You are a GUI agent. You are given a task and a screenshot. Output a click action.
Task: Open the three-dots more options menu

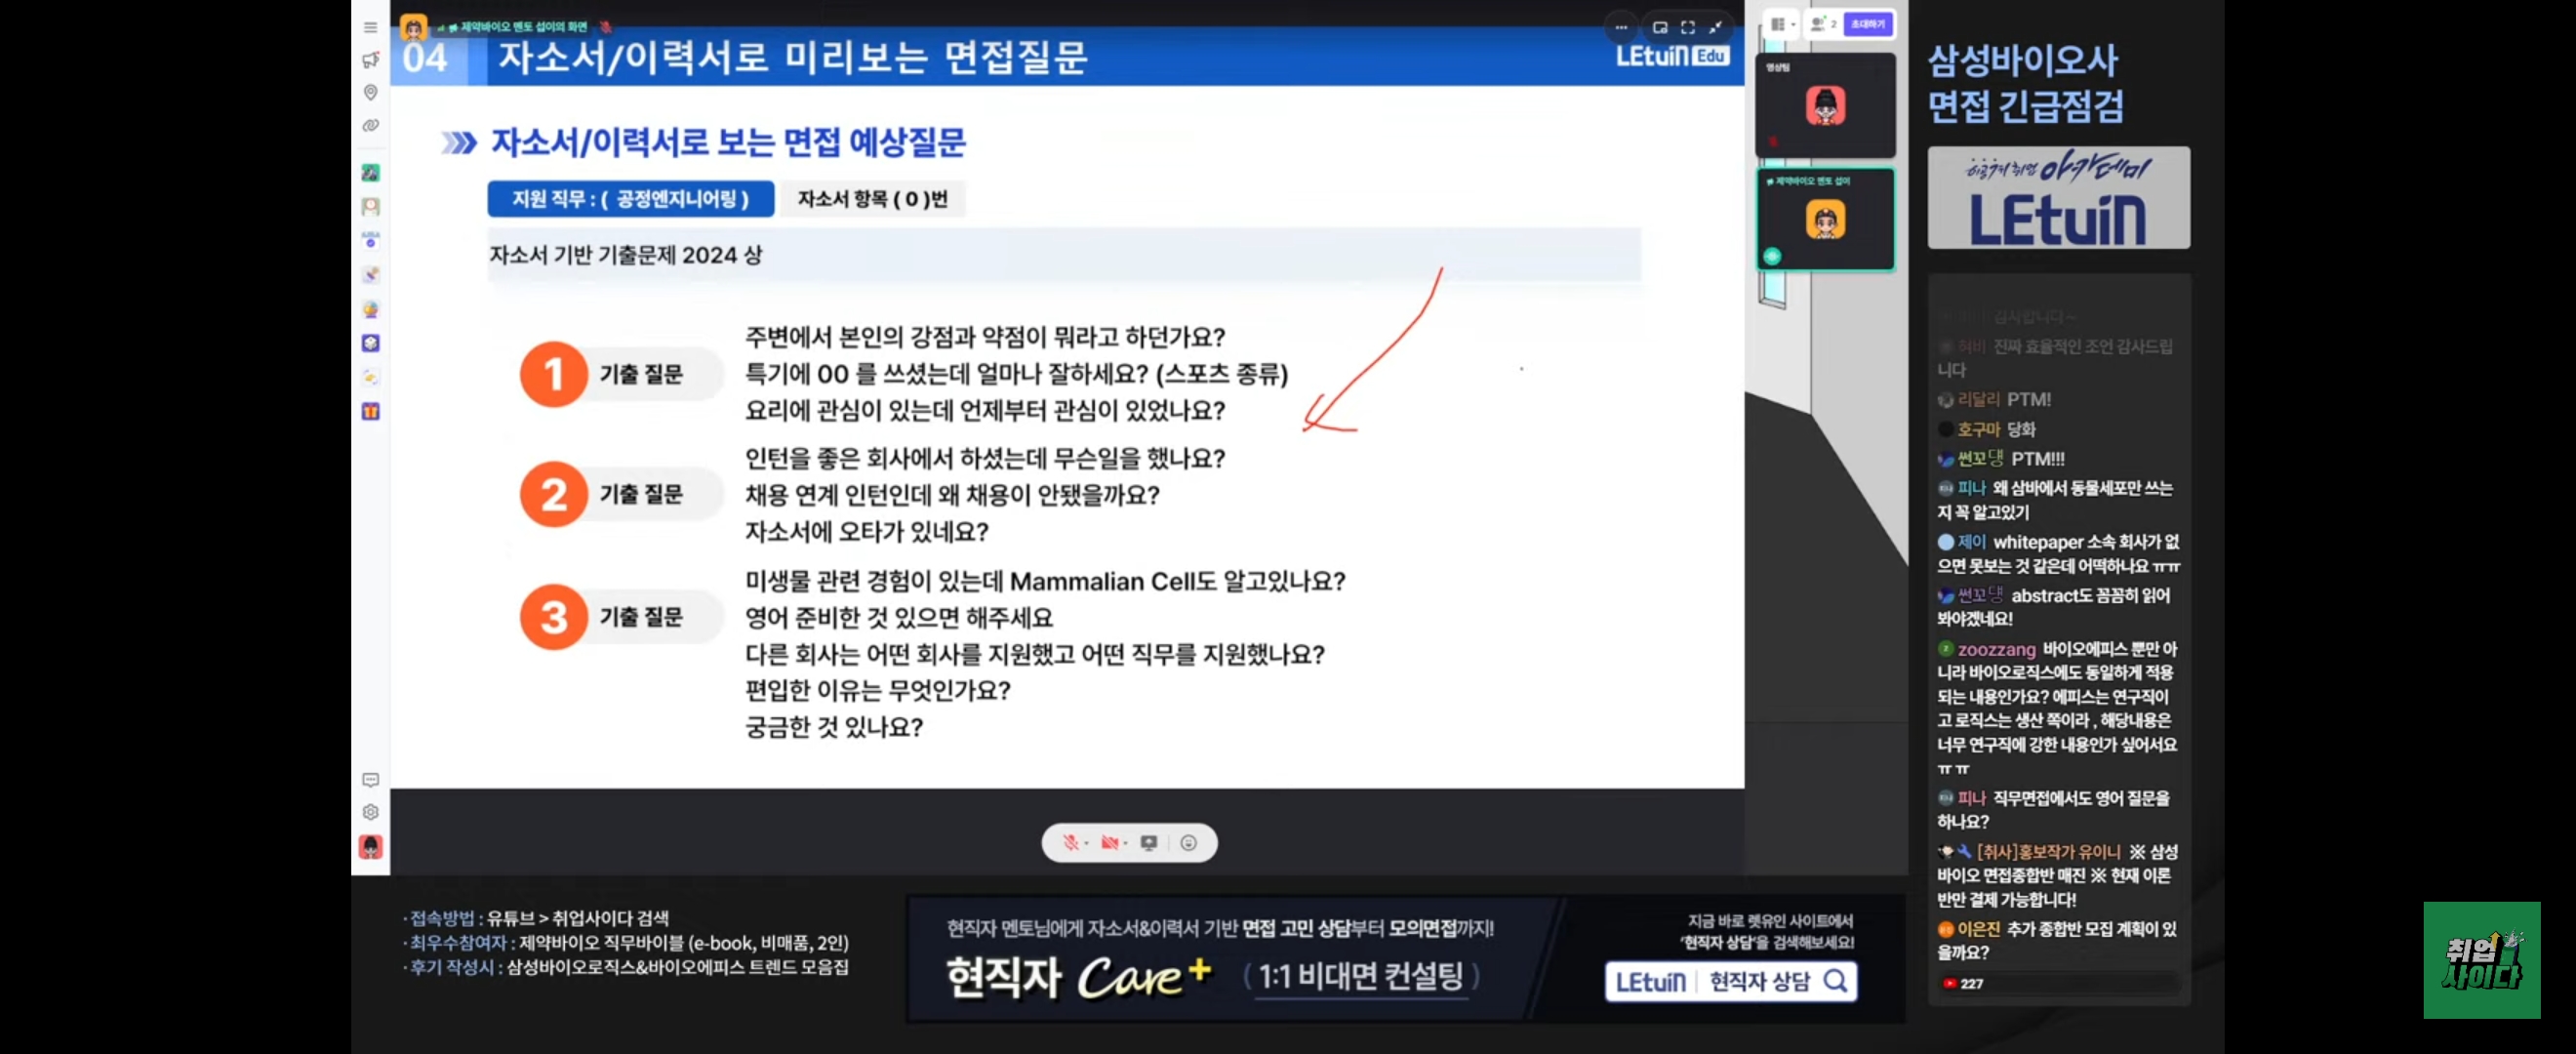[1620, 28]
